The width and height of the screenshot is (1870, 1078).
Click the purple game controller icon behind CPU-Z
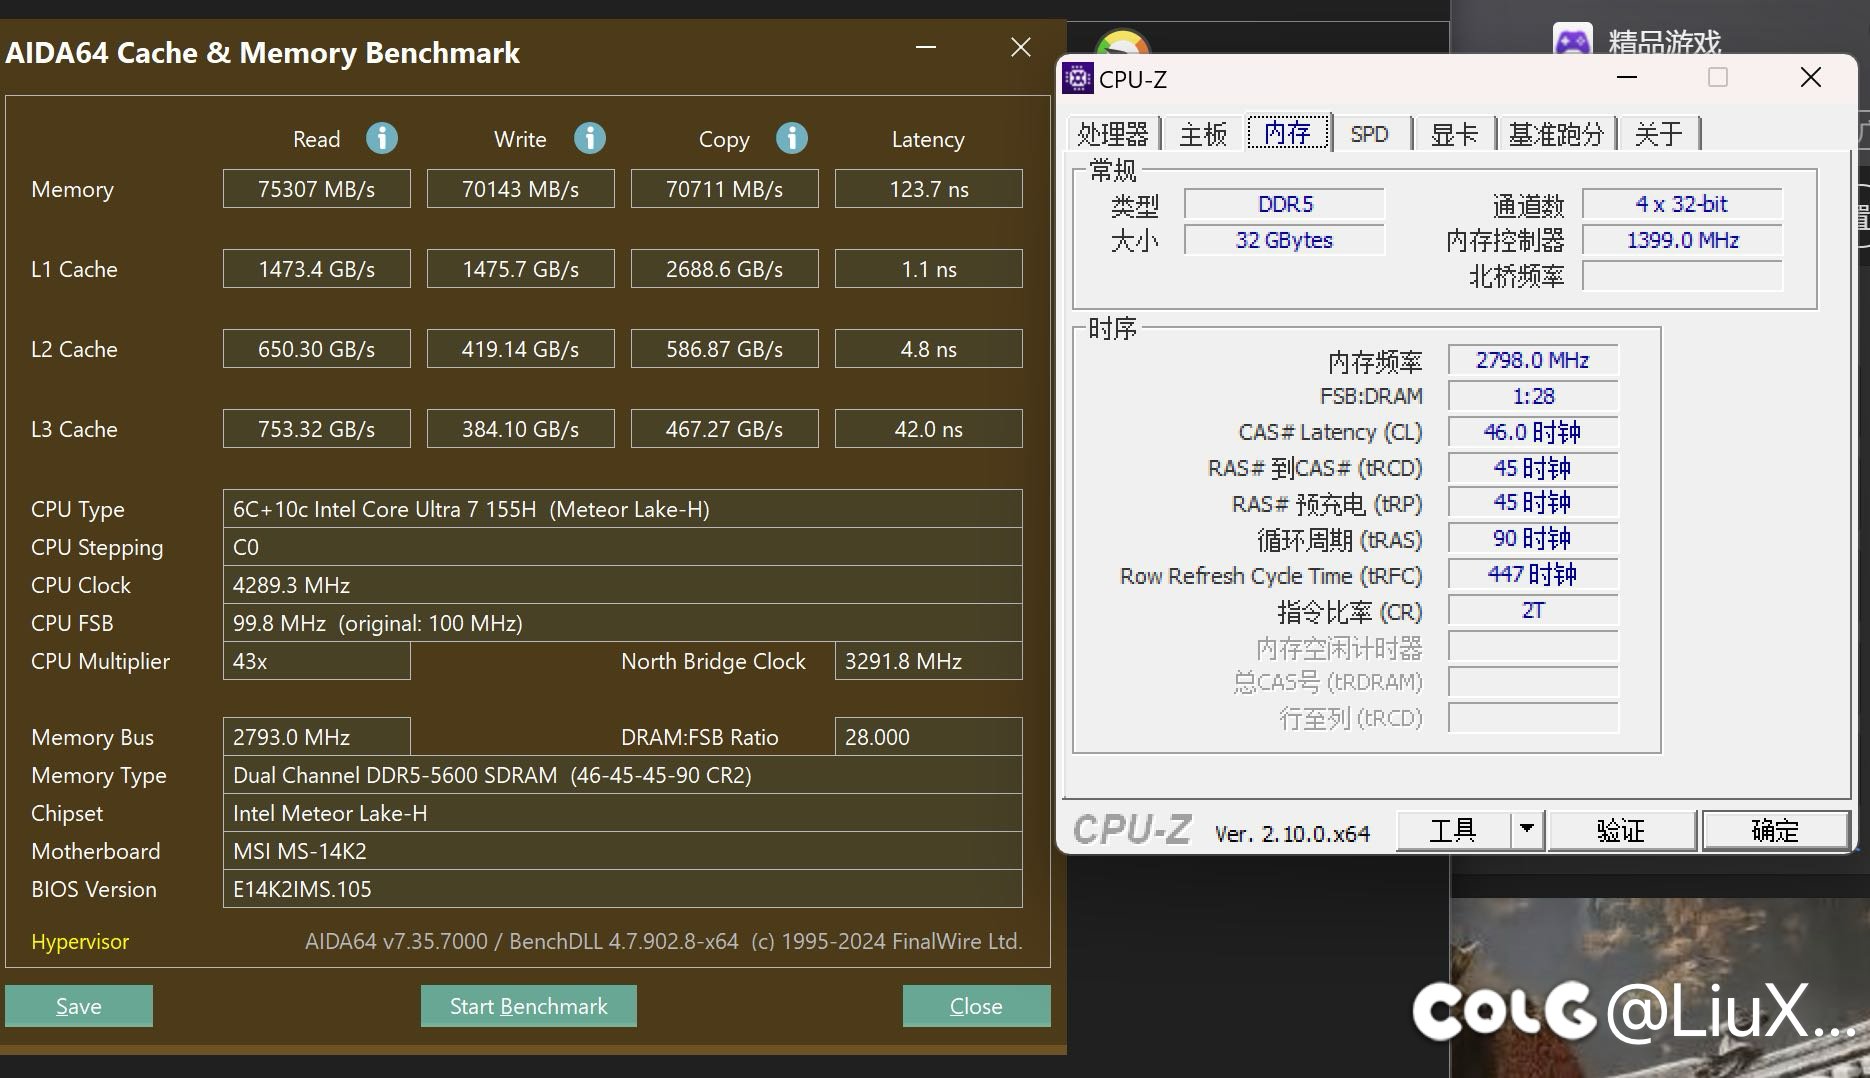click(1572, 41)
